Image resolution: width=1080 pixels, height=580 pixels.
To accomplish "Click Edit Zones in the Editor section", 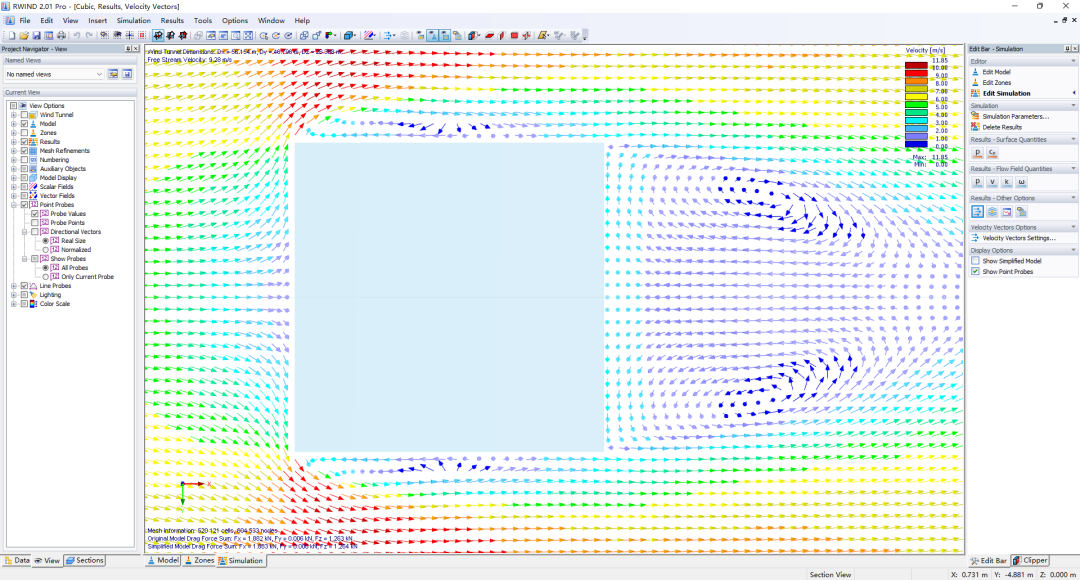I will pyautogui.click(x=996, y=83).
